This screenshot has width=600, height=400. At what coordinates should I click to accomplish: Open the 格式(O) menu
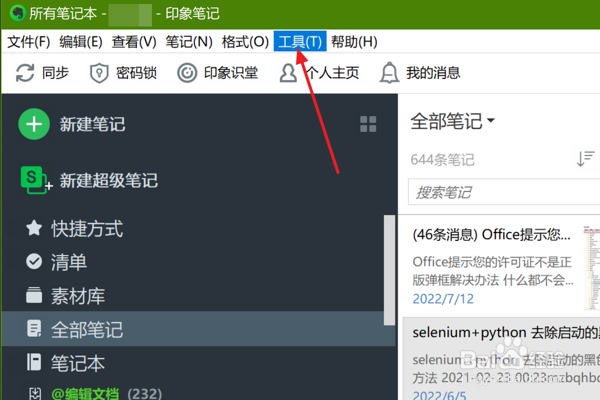pyautogui.click(x=245, y=41)
